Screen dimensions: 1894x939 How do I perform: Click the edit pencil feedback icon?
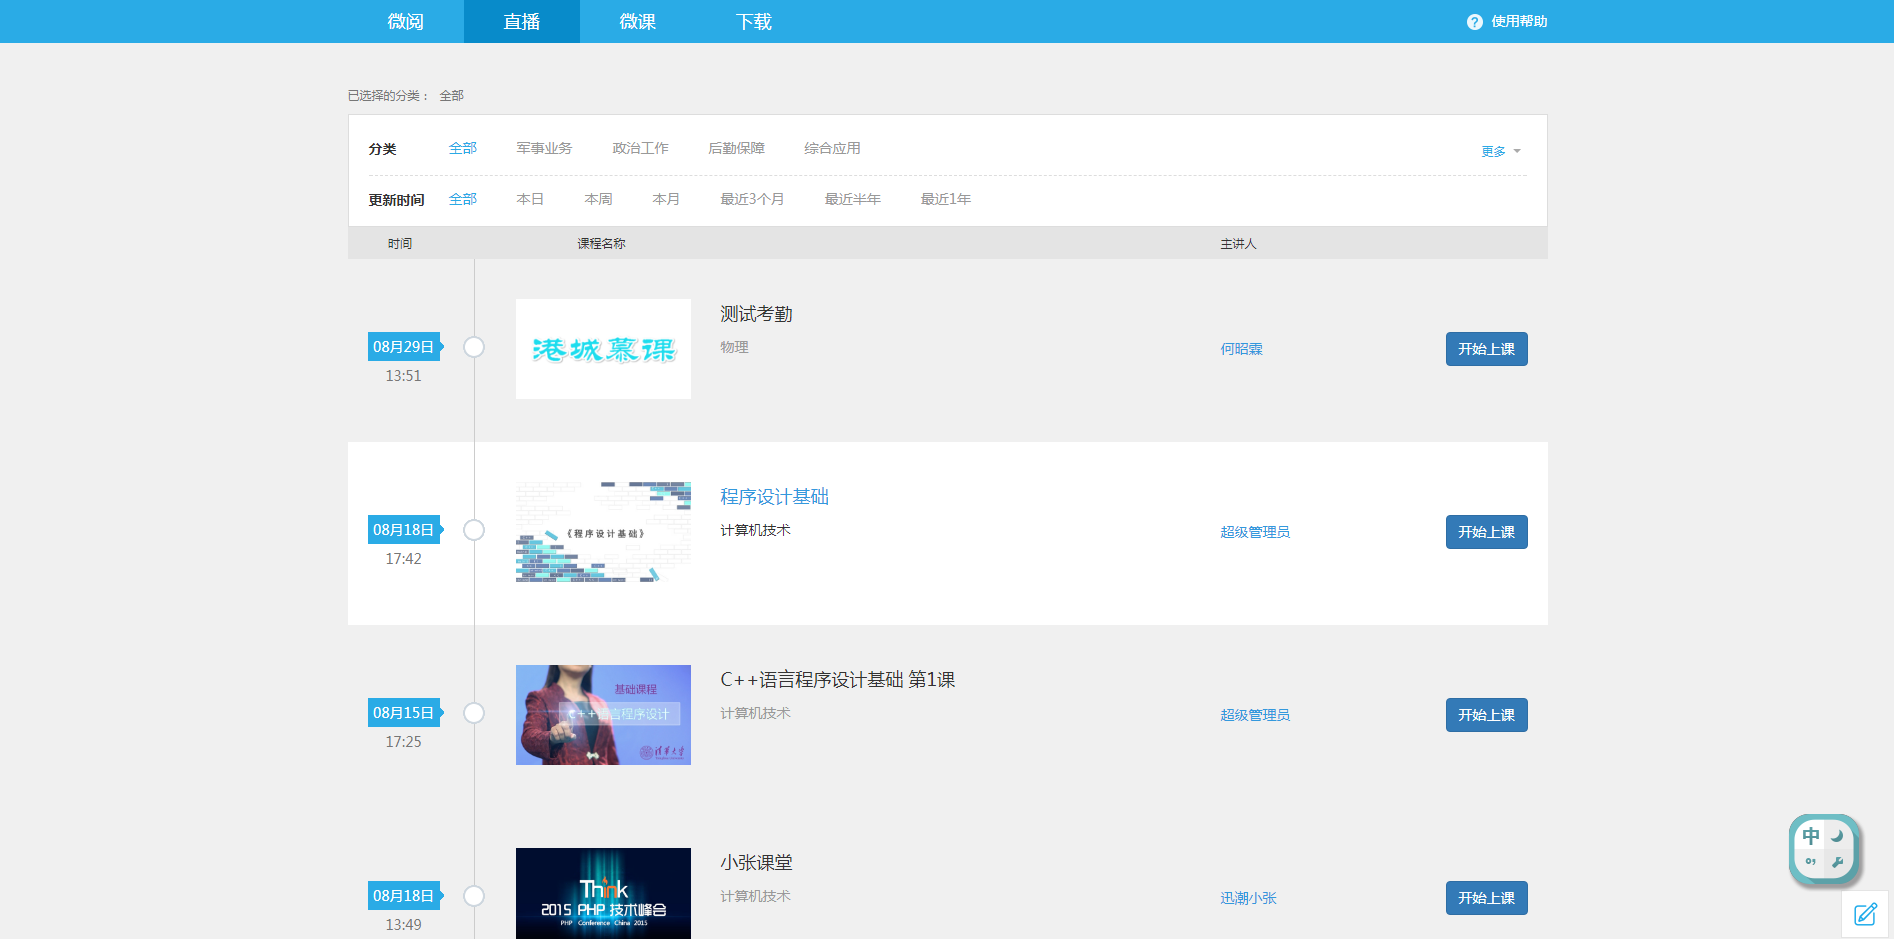(1865, 914)
